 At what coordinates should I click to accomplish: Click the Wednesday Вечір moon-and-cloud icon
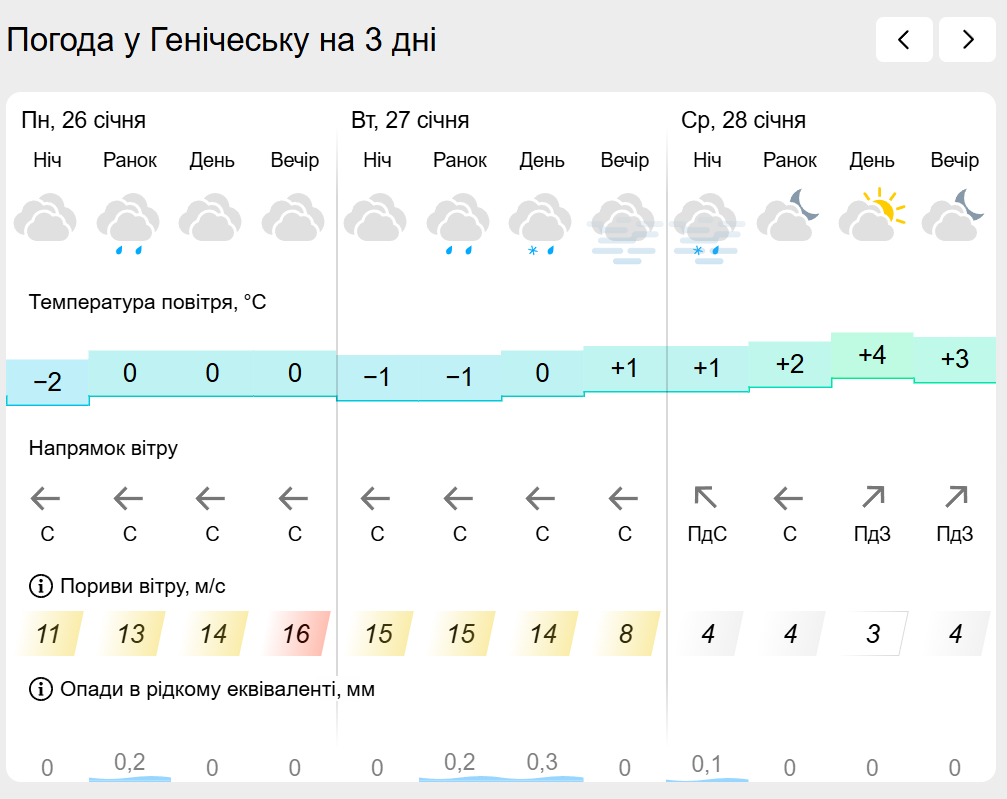(954, 215)
